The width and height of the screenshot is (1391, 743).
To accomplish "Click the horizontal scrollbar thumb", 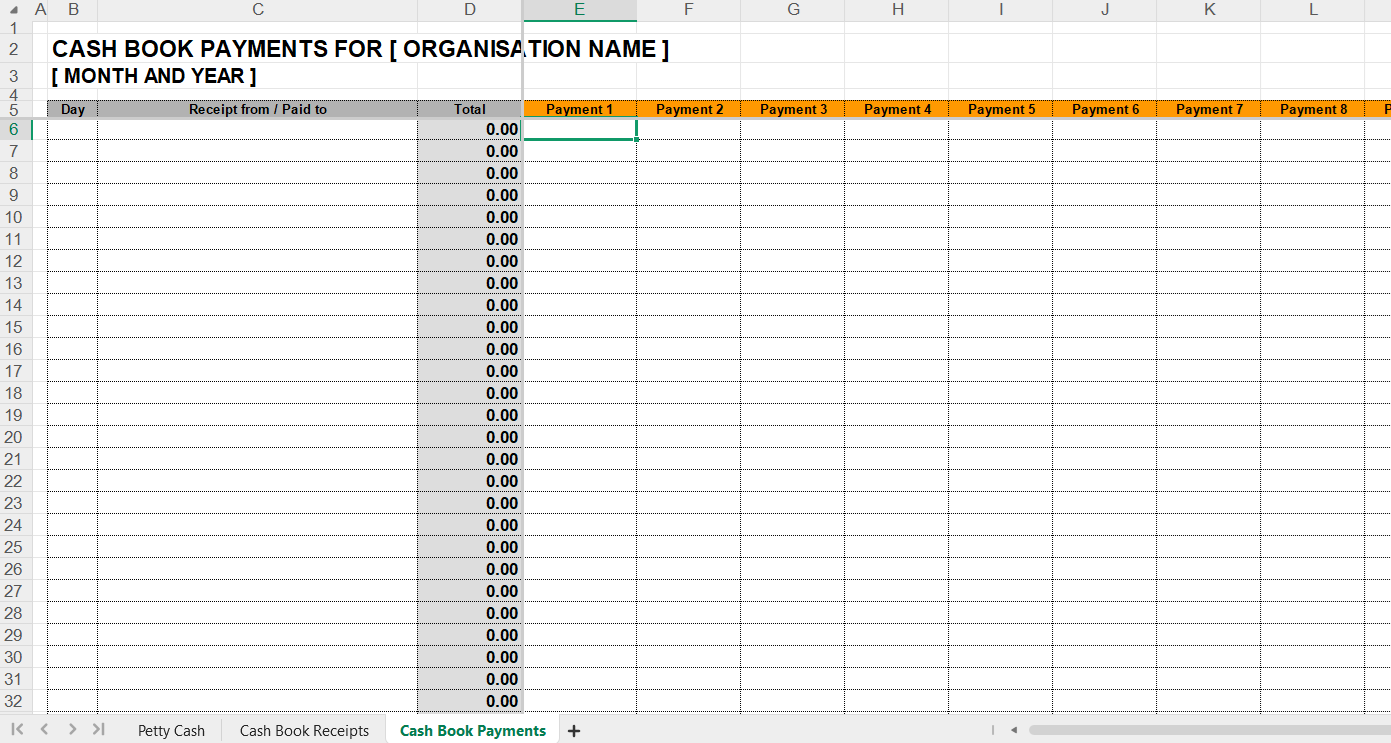I will click(1200, 730).
